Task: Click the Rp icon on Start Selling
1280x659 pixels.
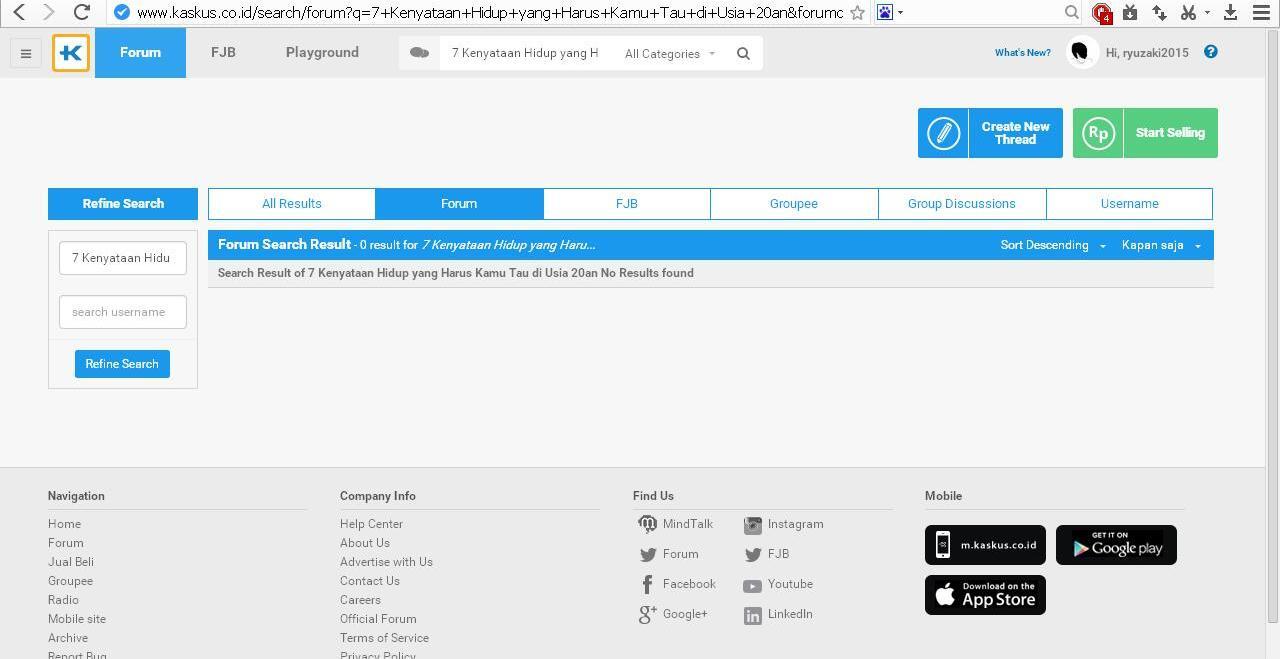Action: point(1098,133)
